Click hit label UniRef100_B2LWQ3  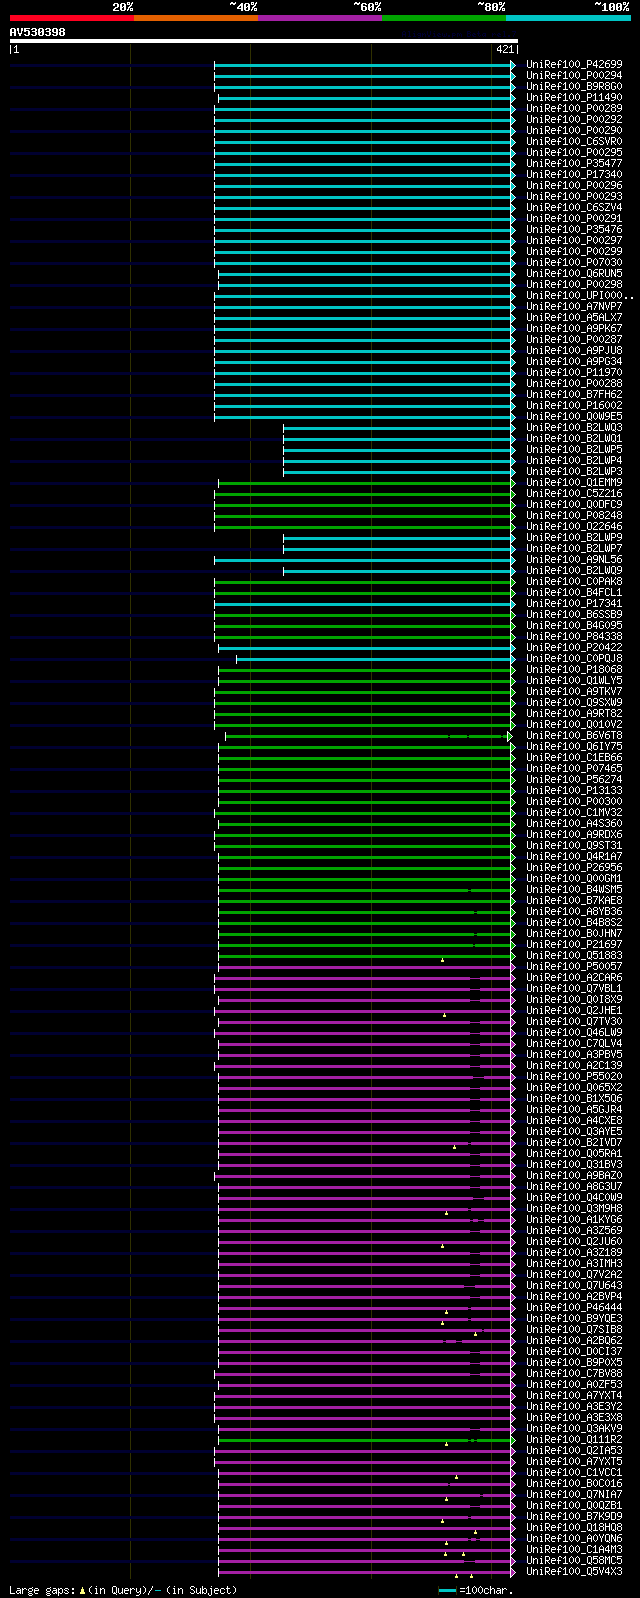574,427
